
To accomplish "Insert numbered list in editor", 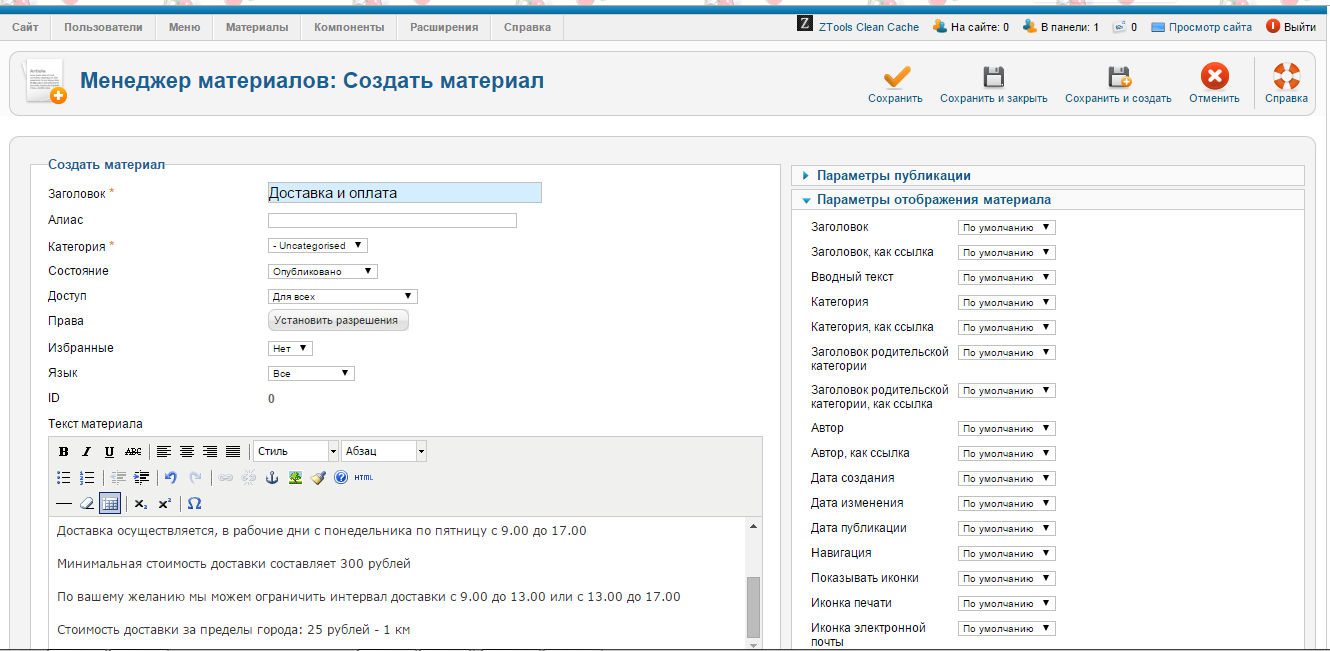I will (x=87, y=478).
